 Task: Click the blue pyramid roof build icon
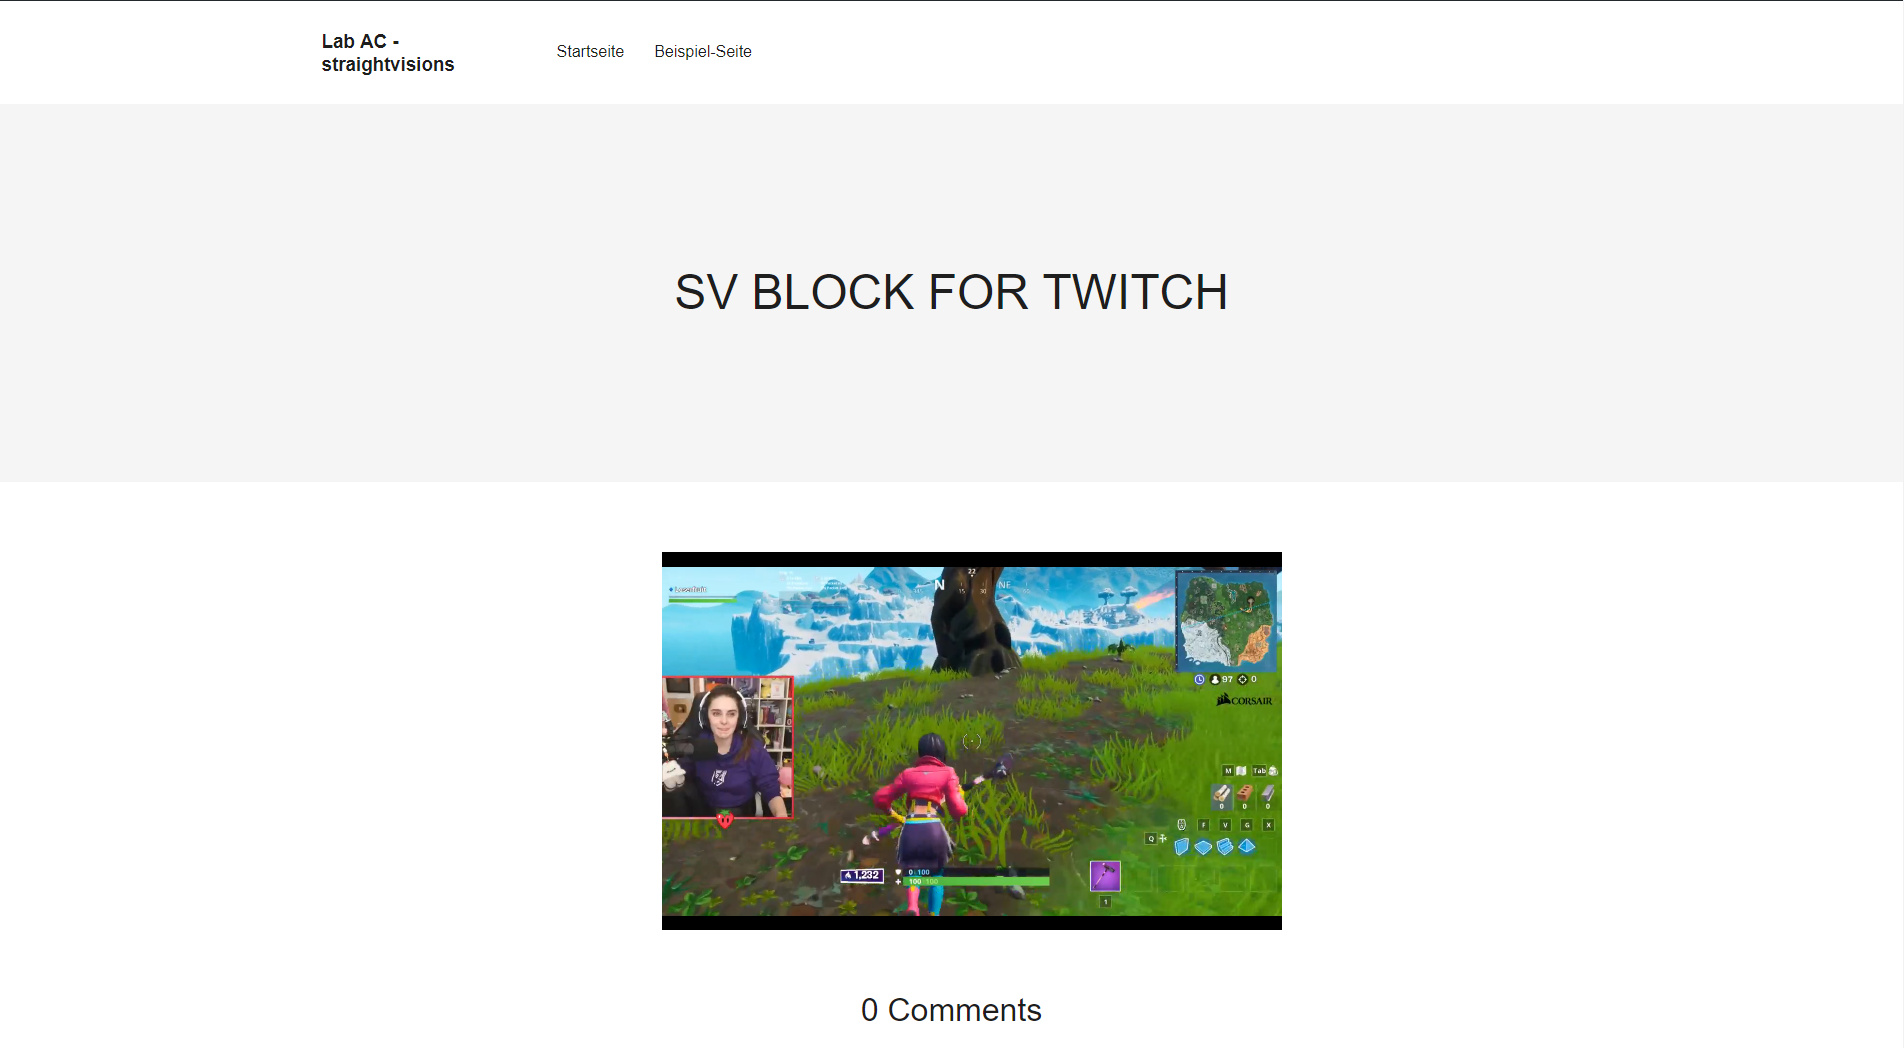tap(1247, 846)
